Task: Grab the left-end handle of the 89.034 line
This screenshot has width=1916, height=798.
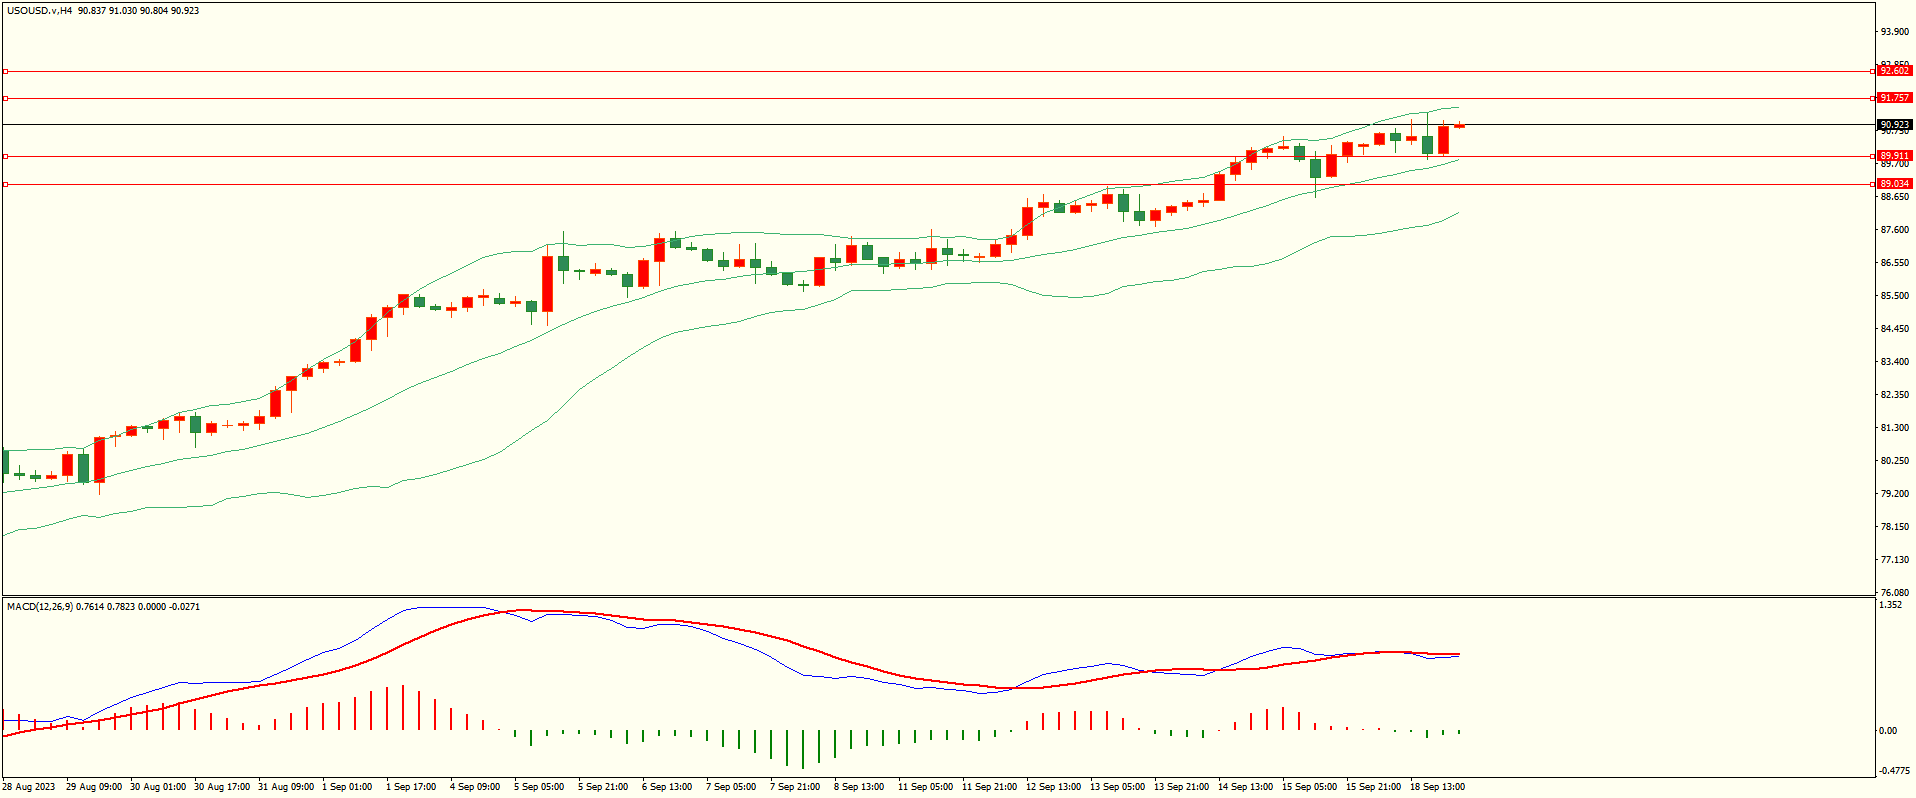Action: point(5,184)
